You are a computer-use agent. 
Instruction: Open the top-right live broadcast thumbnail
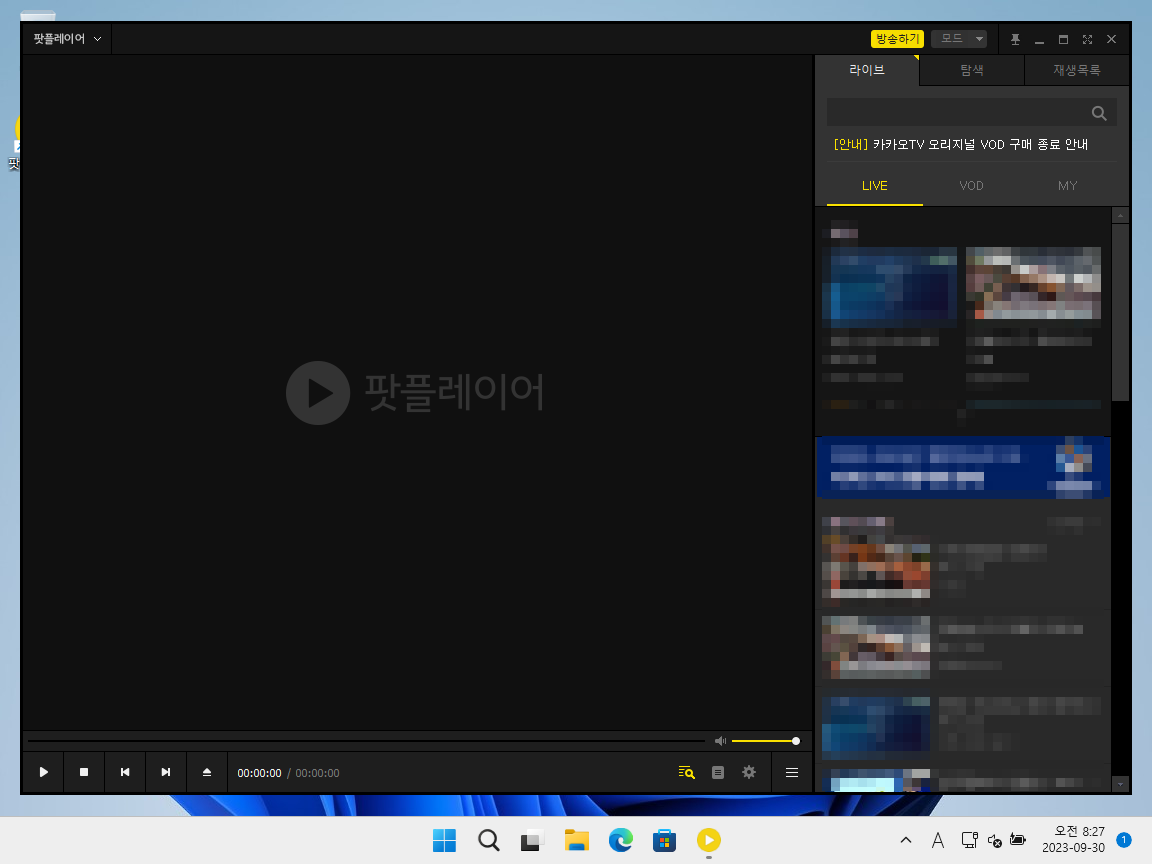[x=1033, y=284]
